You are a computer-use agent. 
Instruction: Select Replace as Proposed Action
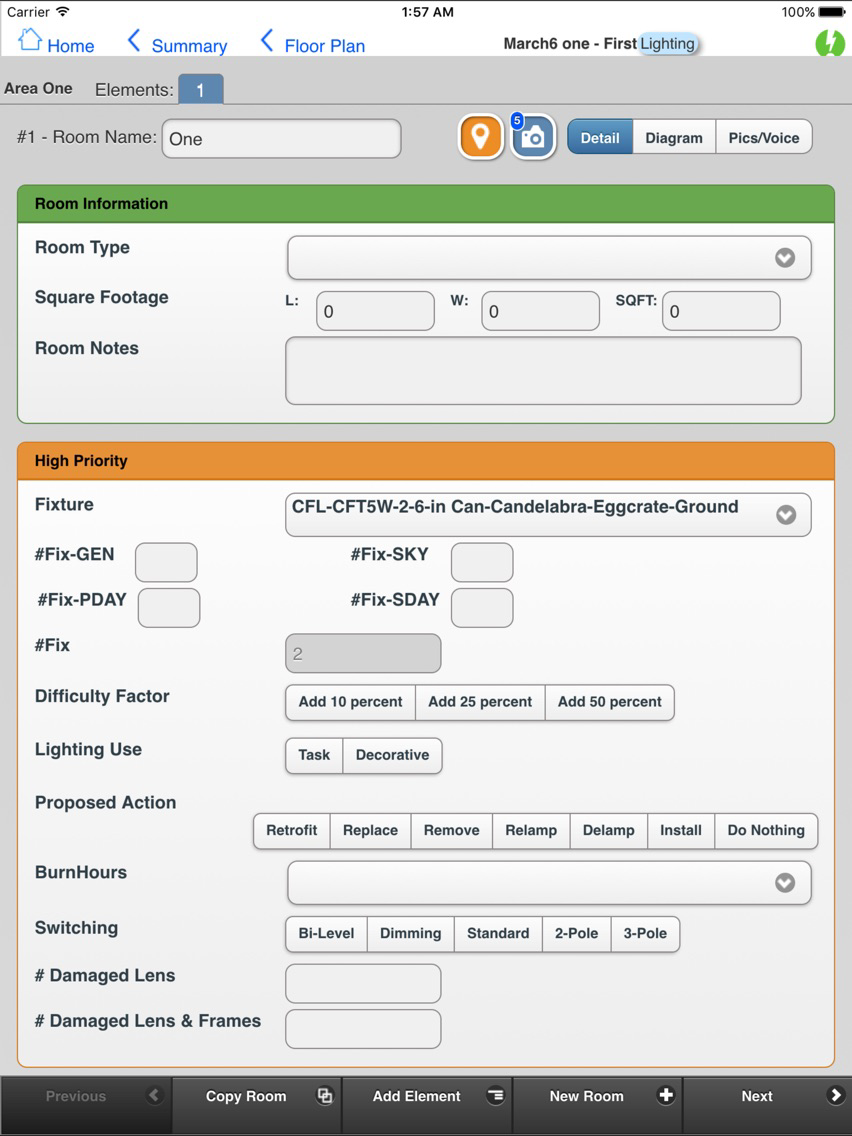point(370,830)
